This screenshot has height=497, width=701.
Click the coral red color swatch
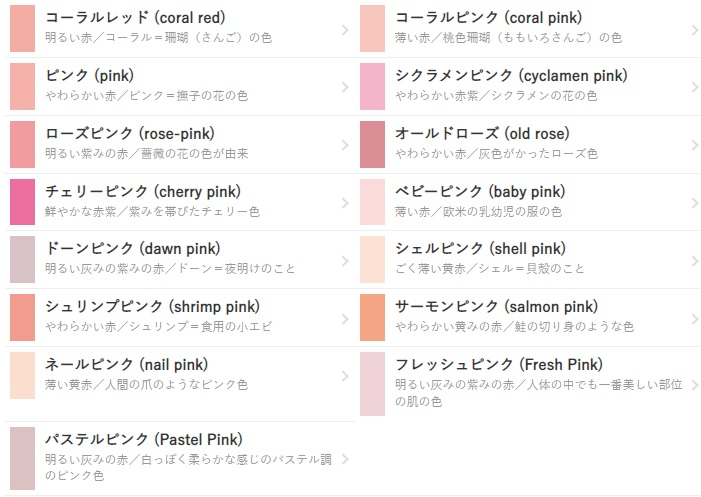point(22,29)
